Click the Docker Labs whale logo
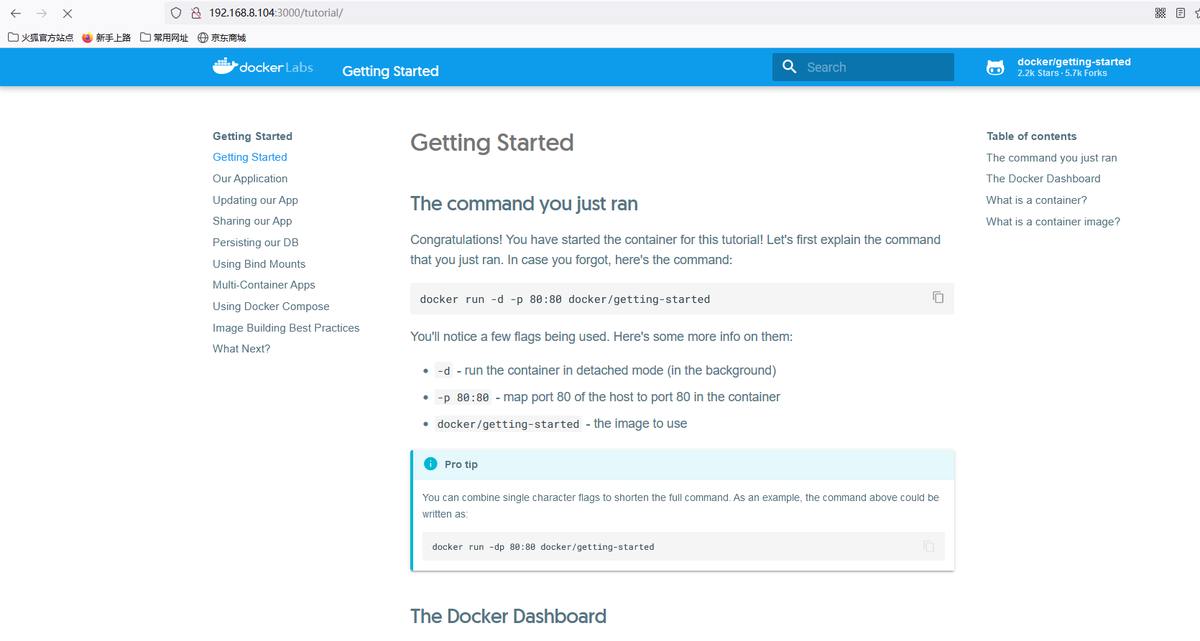The image size is (1200, 641). click(x=227, y=66)
